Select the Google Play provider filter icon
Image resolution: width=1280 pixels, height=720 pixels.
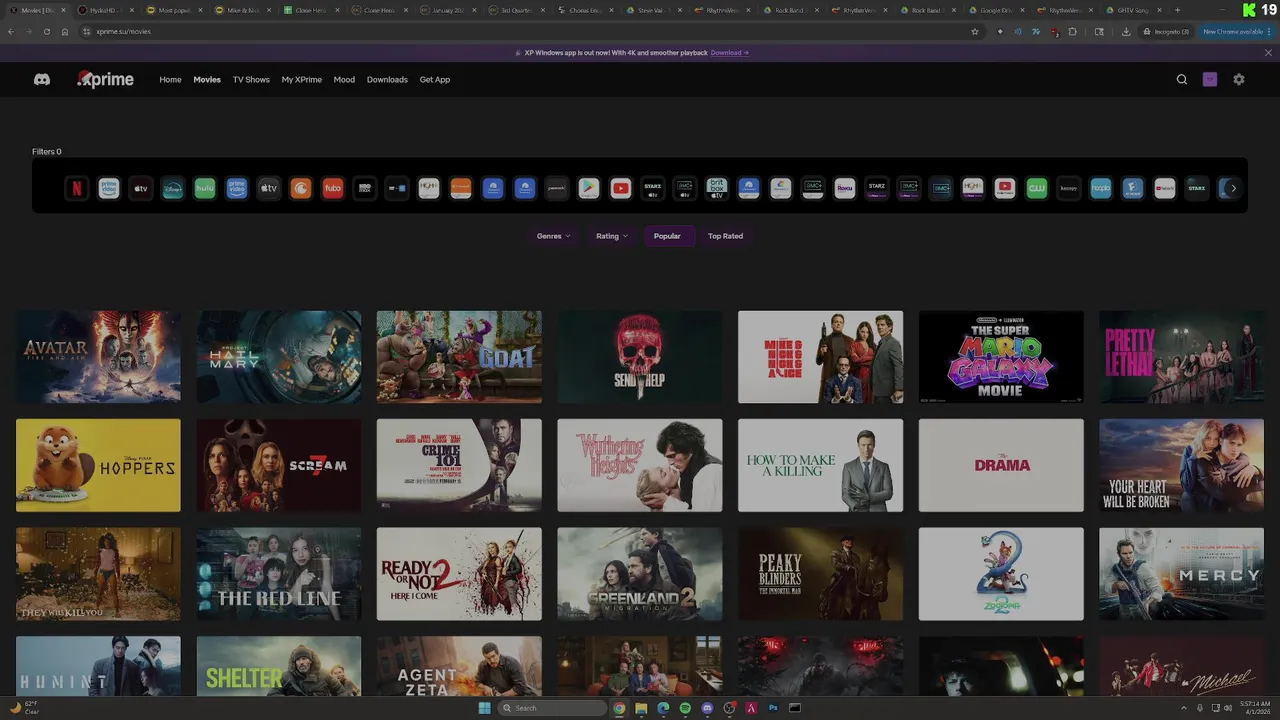(x=589, y=188)
